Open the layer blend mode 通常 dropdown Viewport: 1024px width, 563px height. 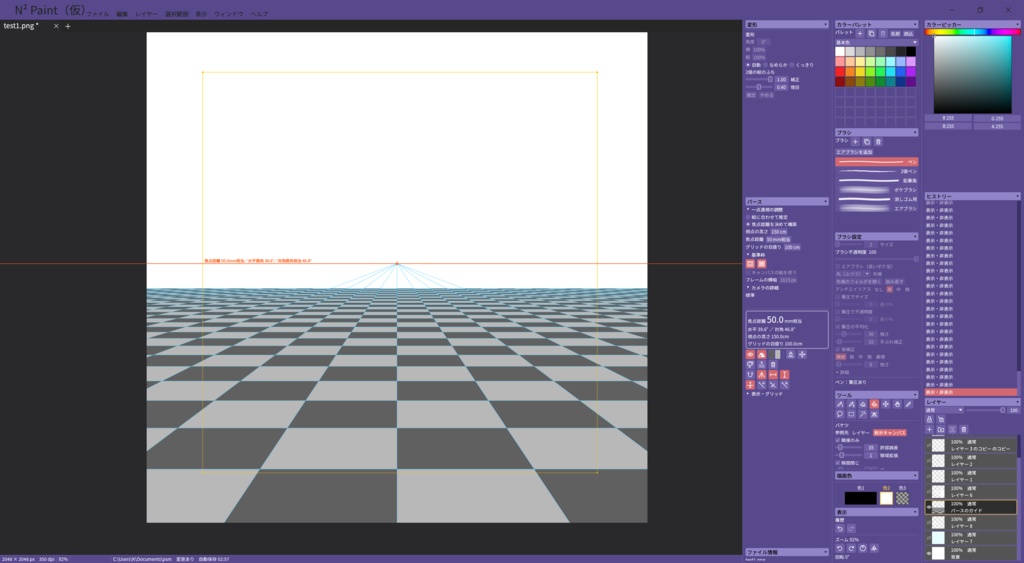pos(944,410)
